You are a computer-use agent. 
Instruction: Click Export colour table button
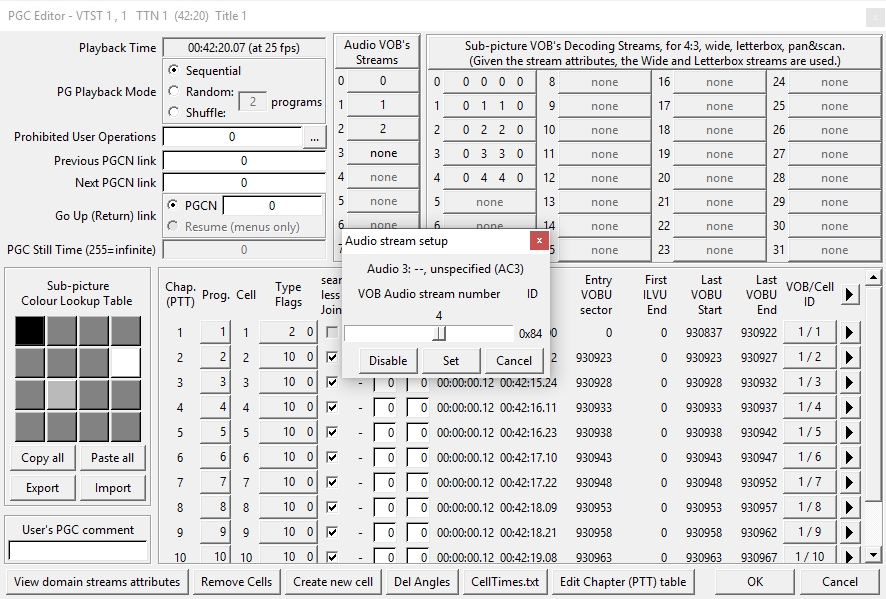pyautogui.click(x=42, y=488)
